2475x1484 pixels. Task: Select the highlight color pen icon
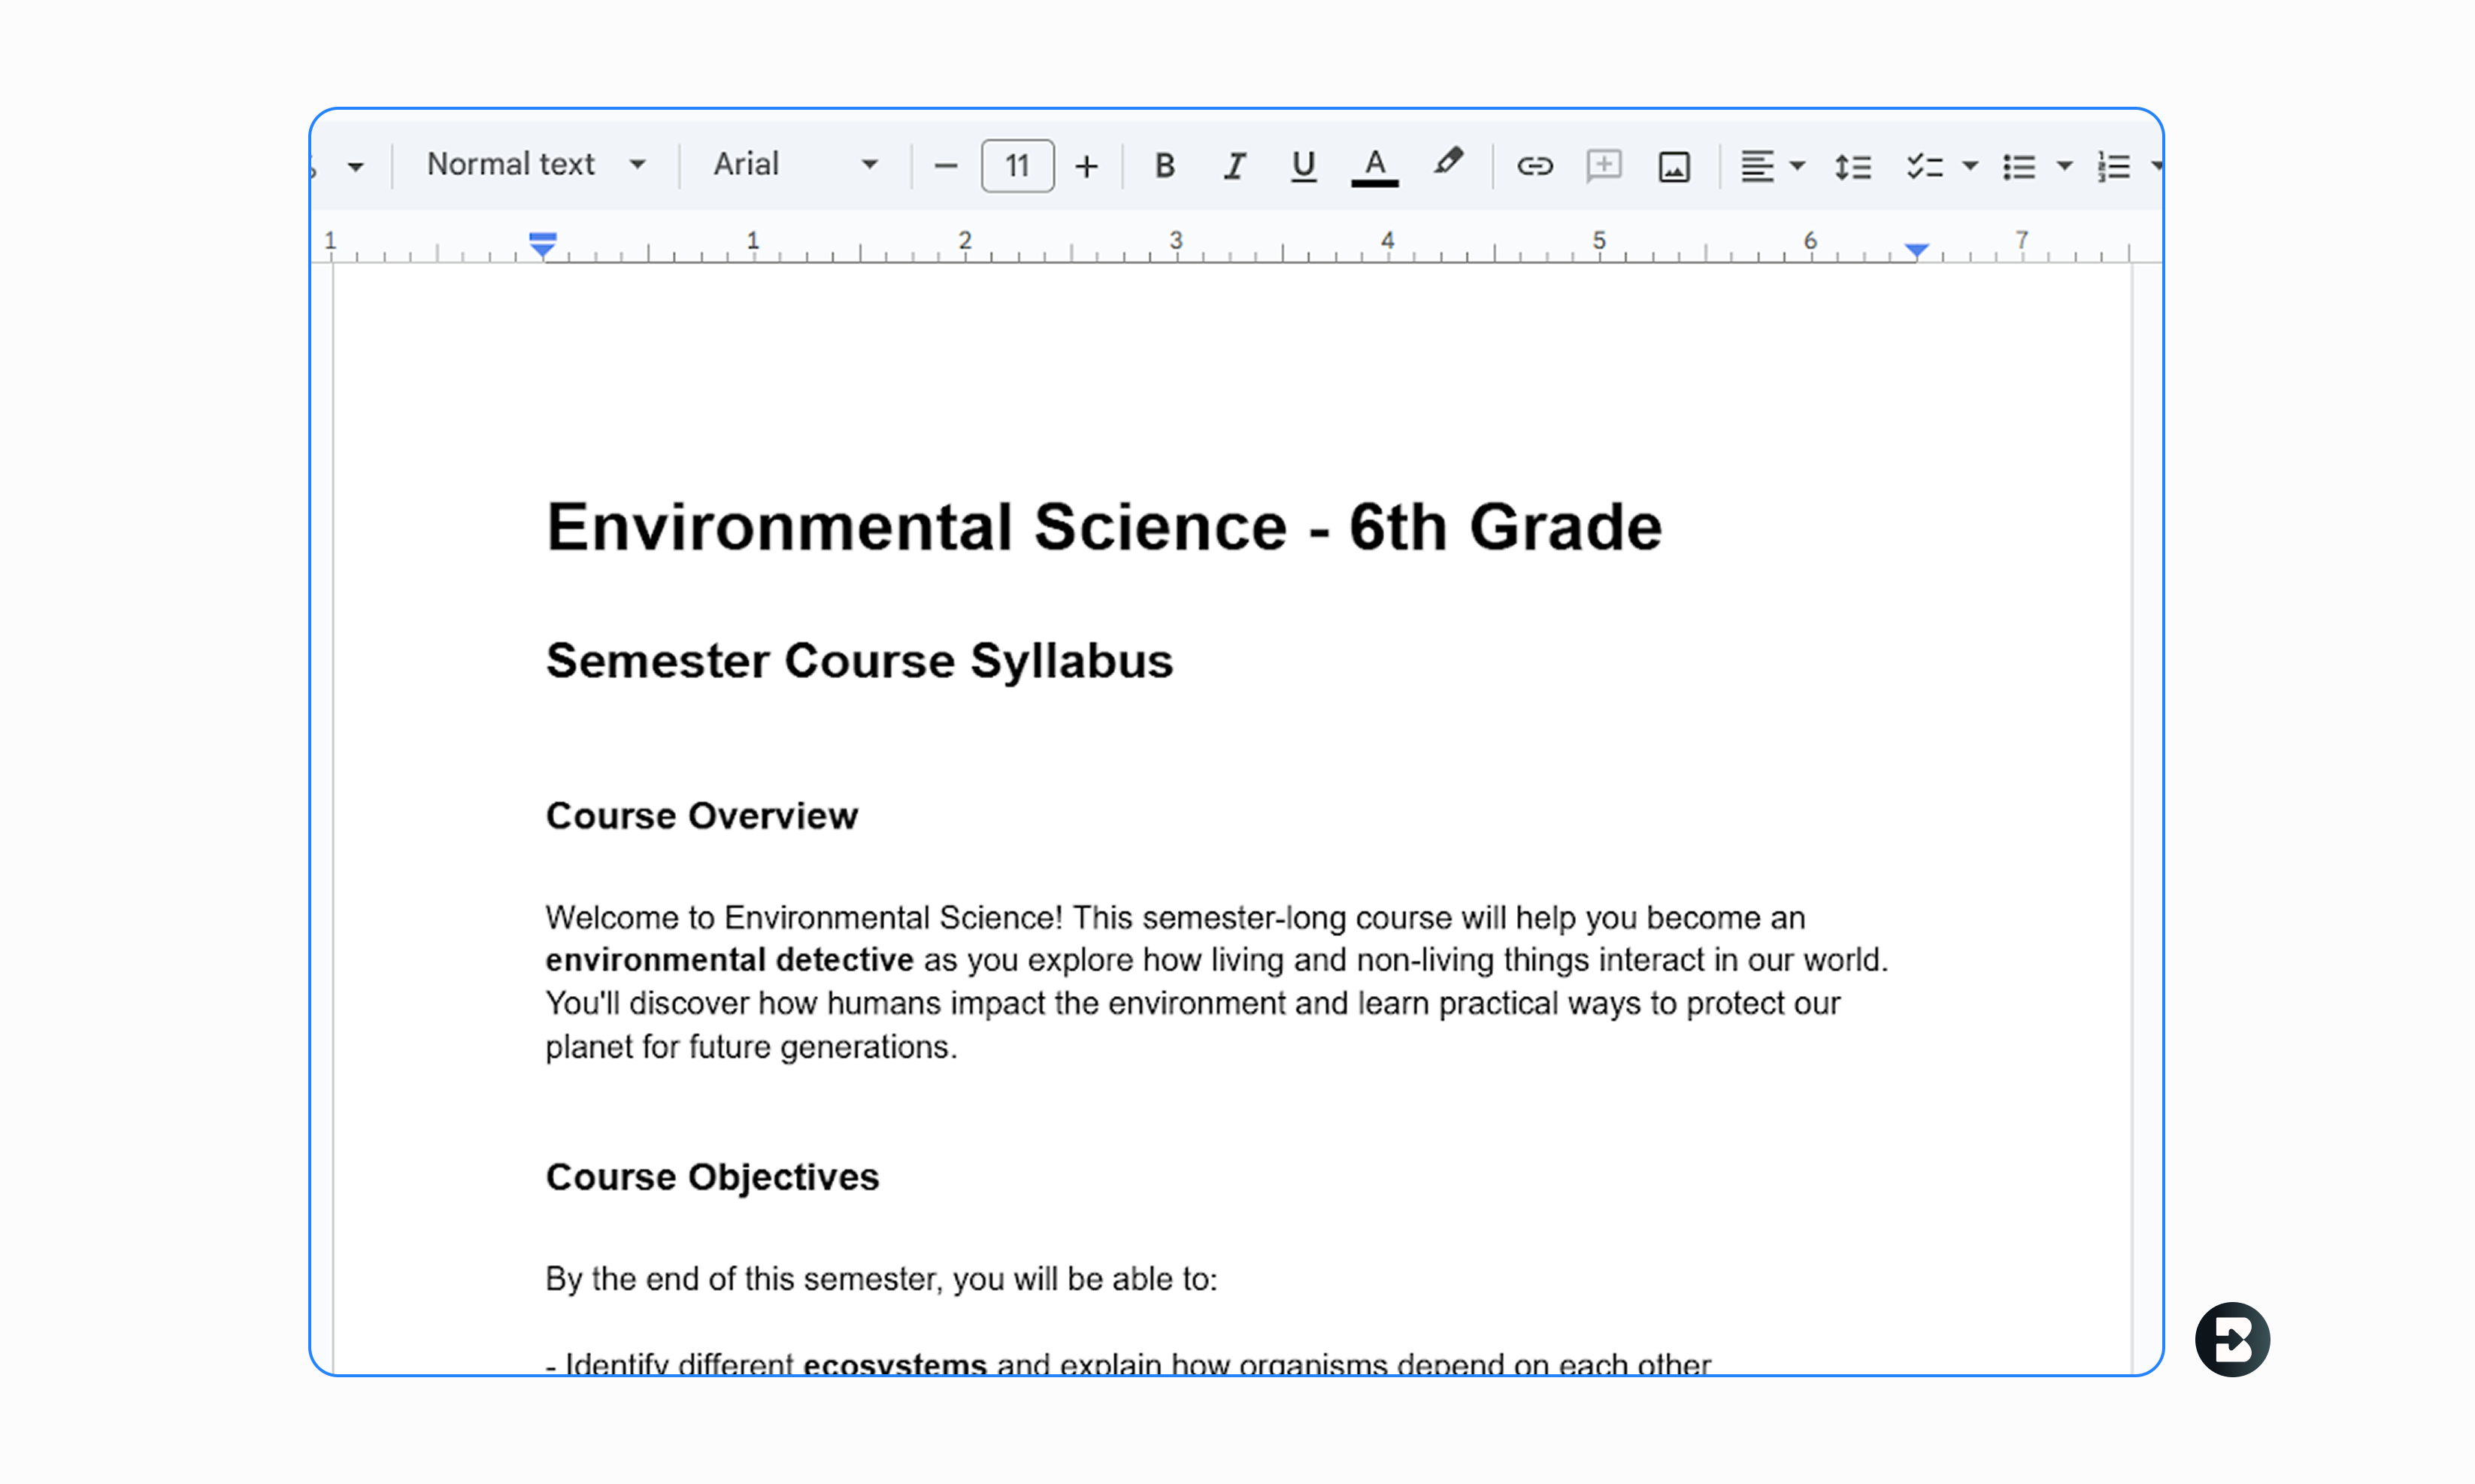point(1447,163)
